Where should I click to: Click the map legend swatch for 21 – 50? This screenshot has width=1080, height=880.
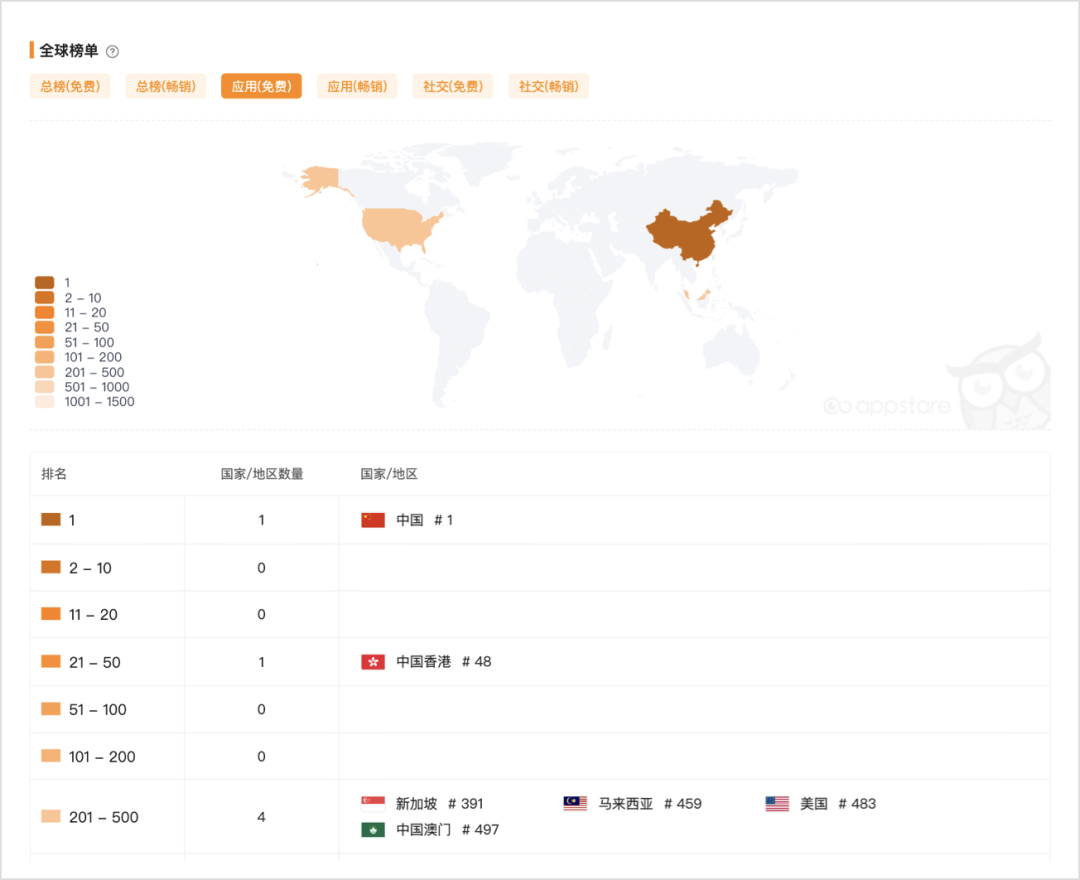45,327
